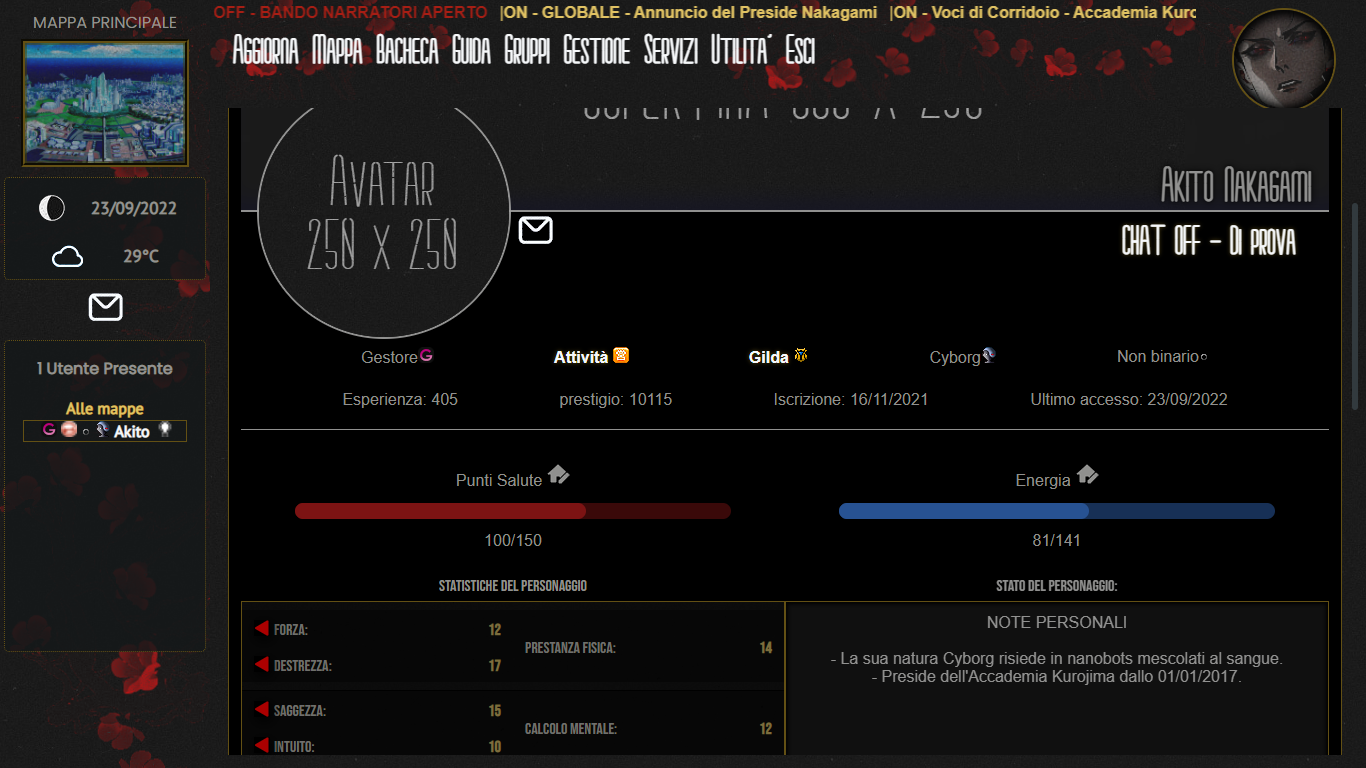Click the red Punti Salute progress bar
The width and height of the screenshot is (1366, 768).
point(512,511)
